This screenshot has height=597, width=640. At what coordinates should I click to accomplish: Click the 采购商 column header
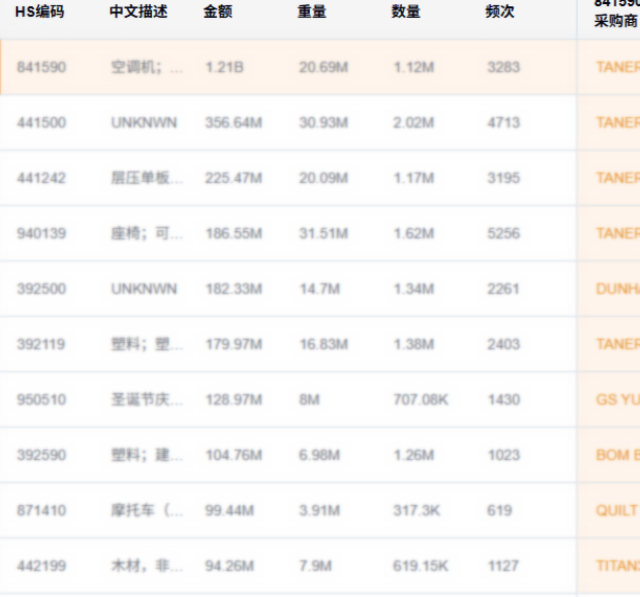coord(609,19)
